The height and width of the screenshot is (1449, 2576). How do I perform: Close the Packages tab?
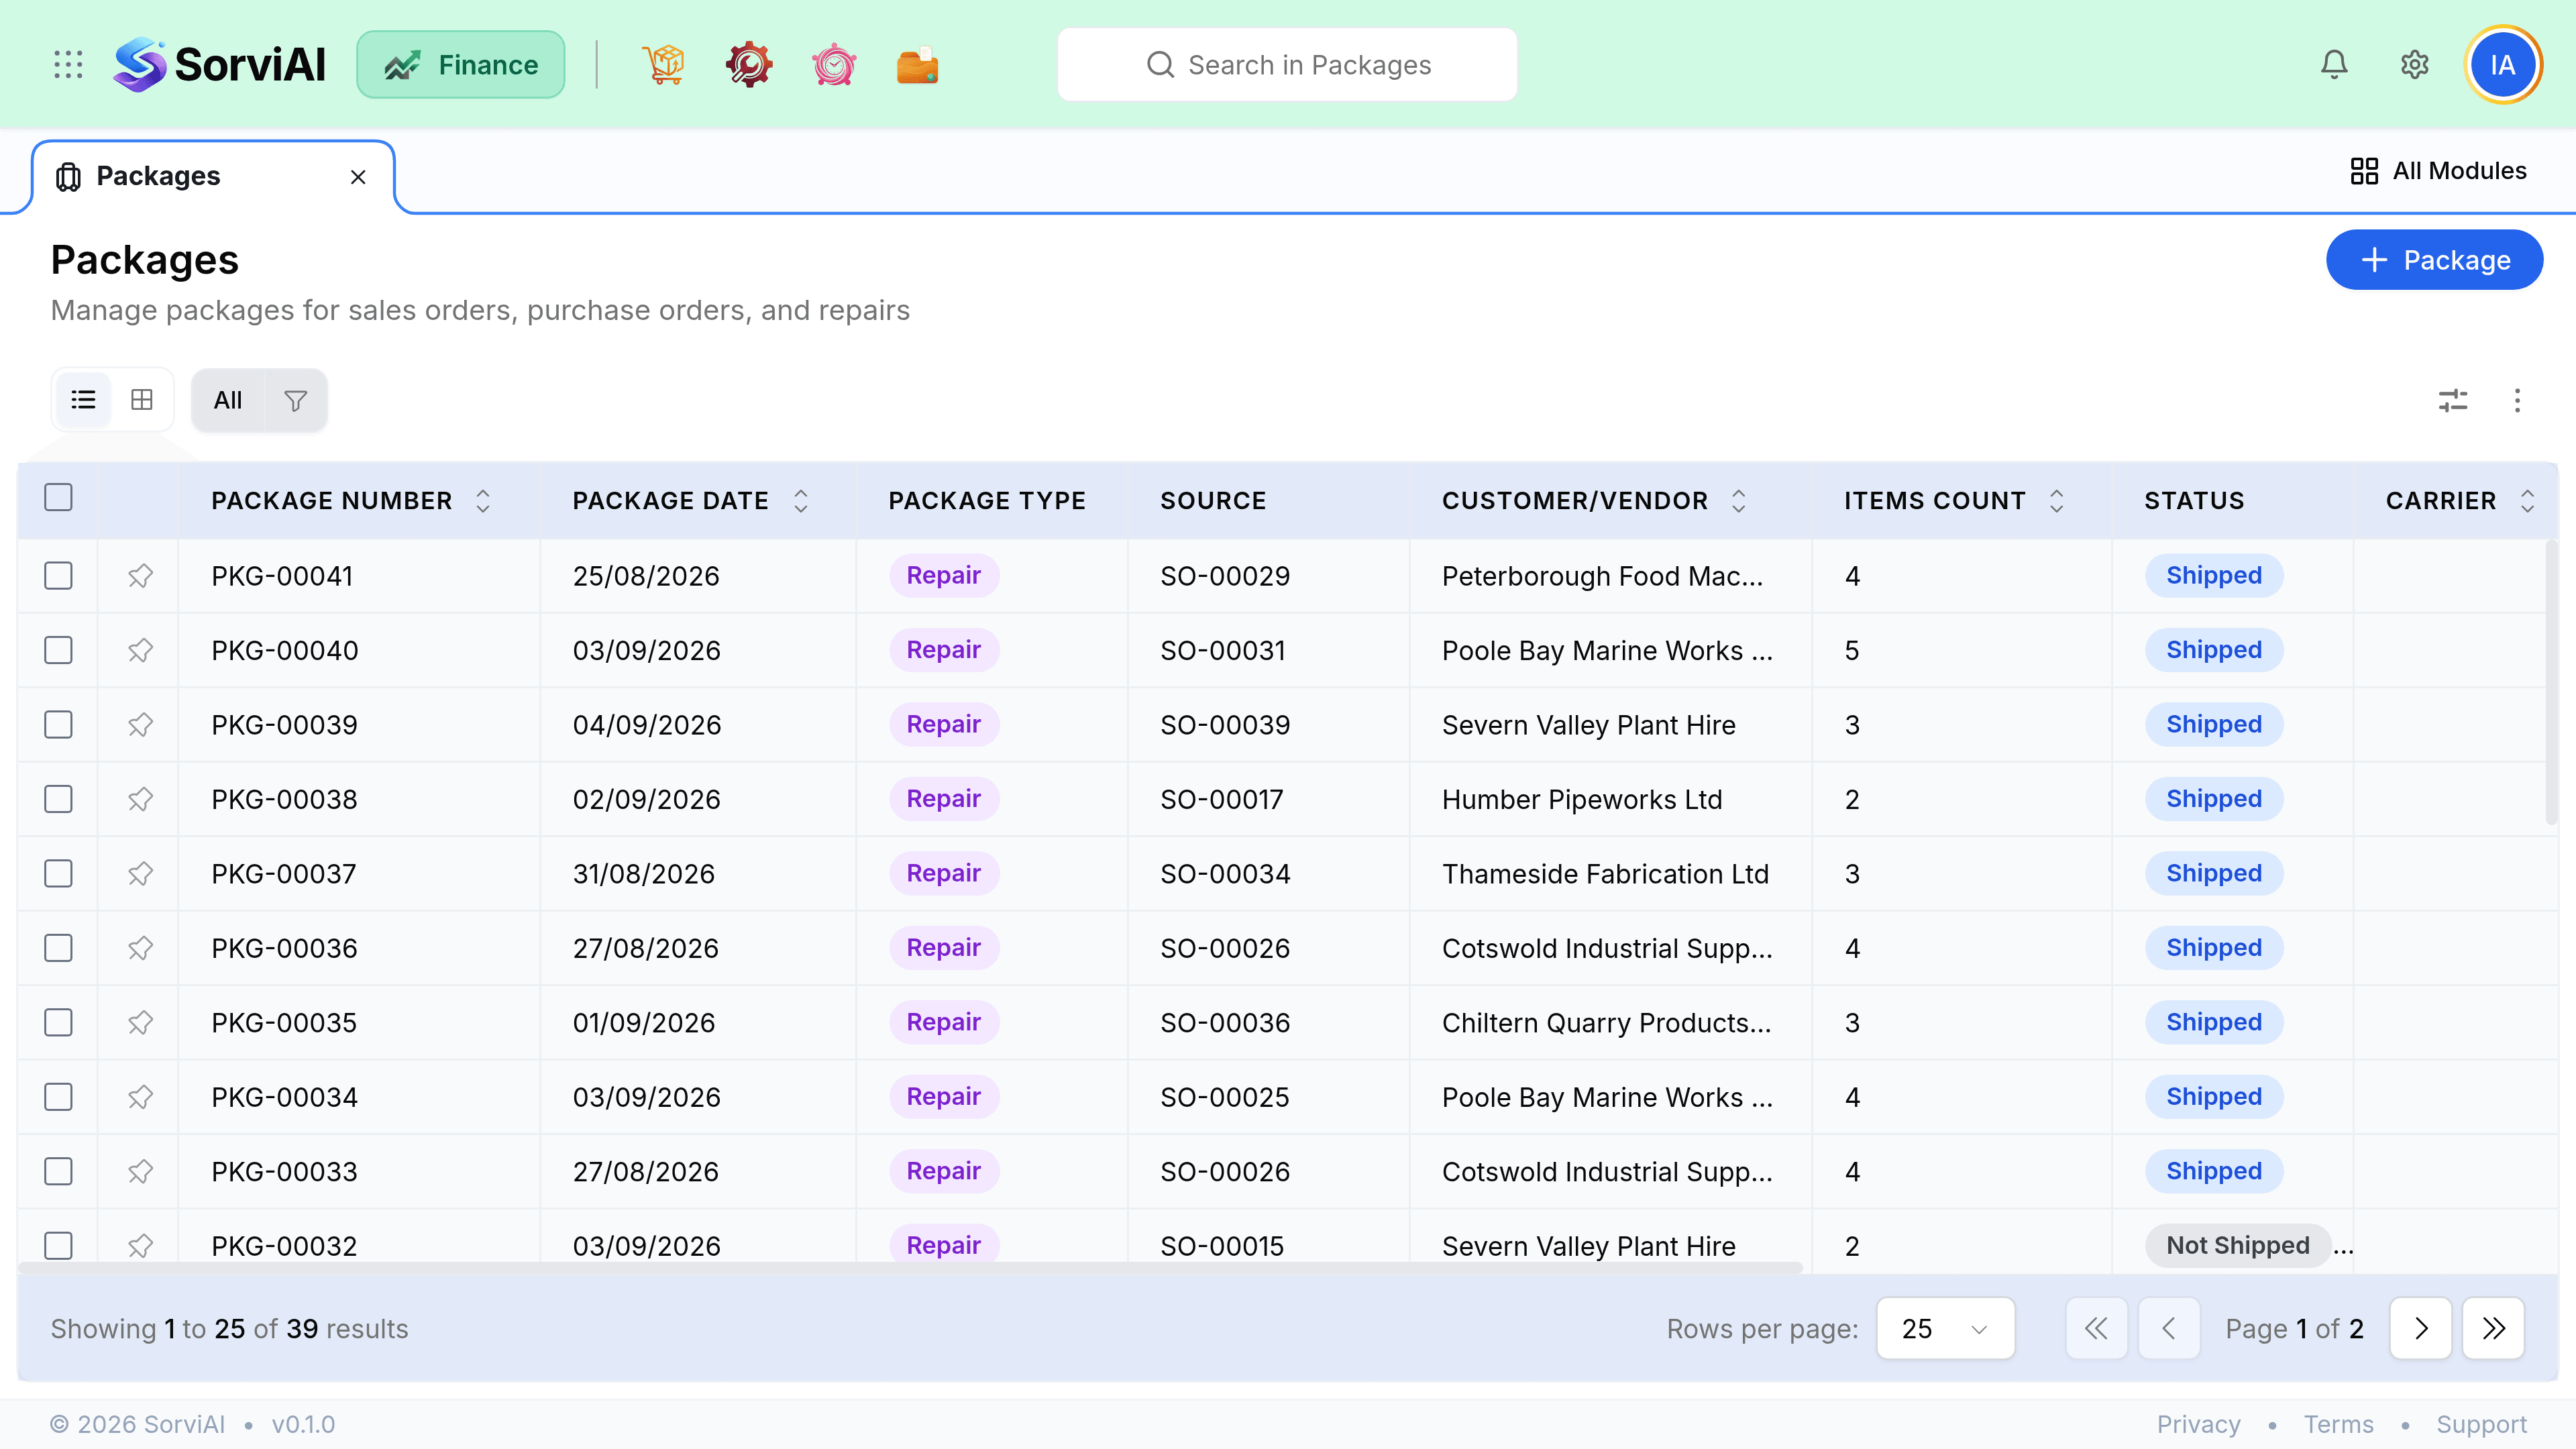358,177
